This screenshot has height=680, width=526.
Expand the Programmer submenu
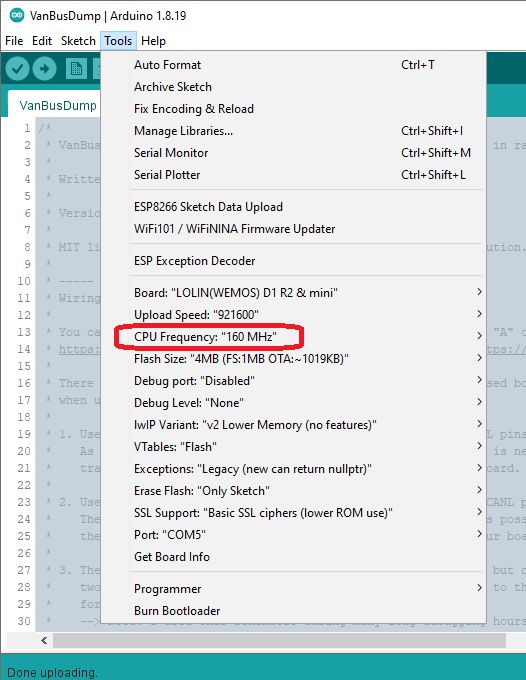pyautogui.click(x=293, y=589)
